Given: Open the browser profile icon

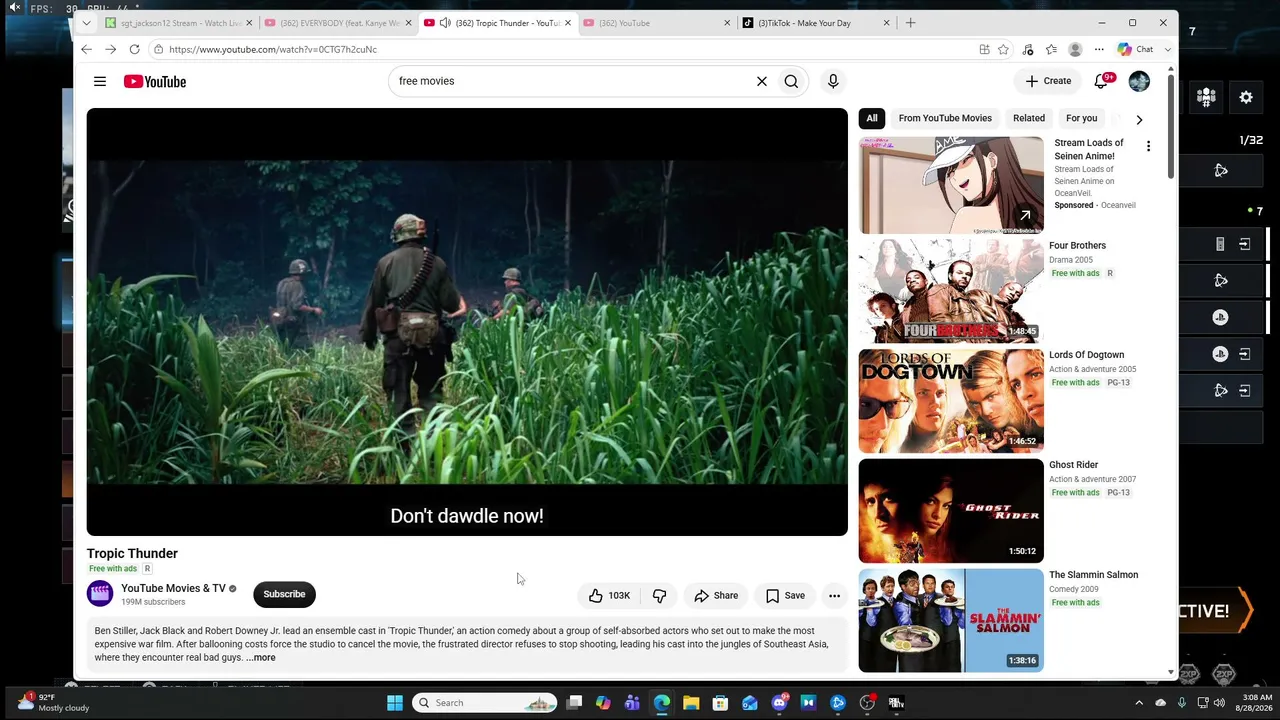Looking at the screenshot, I should (1075, 49).
